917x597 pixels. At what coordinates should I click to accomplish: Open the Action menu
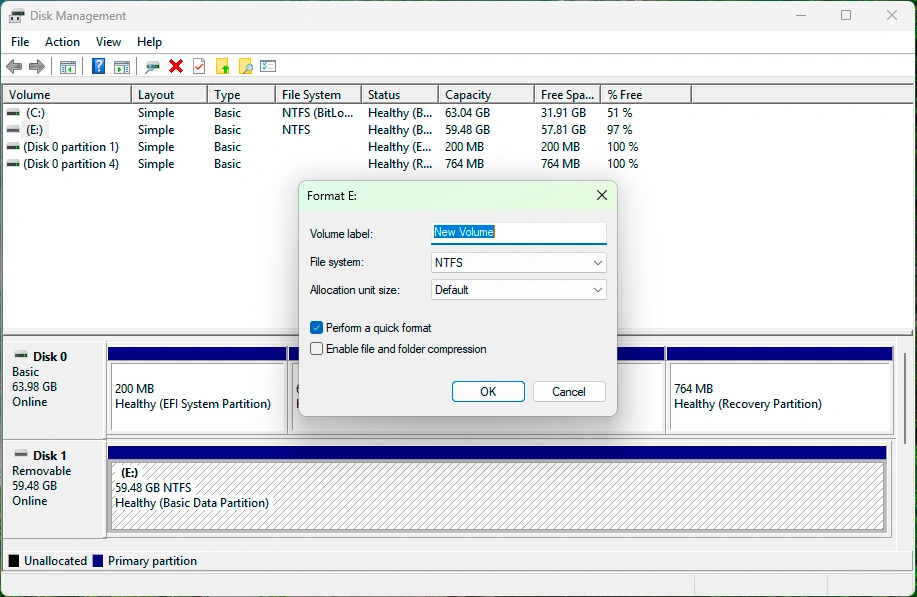tap(62, 42)
